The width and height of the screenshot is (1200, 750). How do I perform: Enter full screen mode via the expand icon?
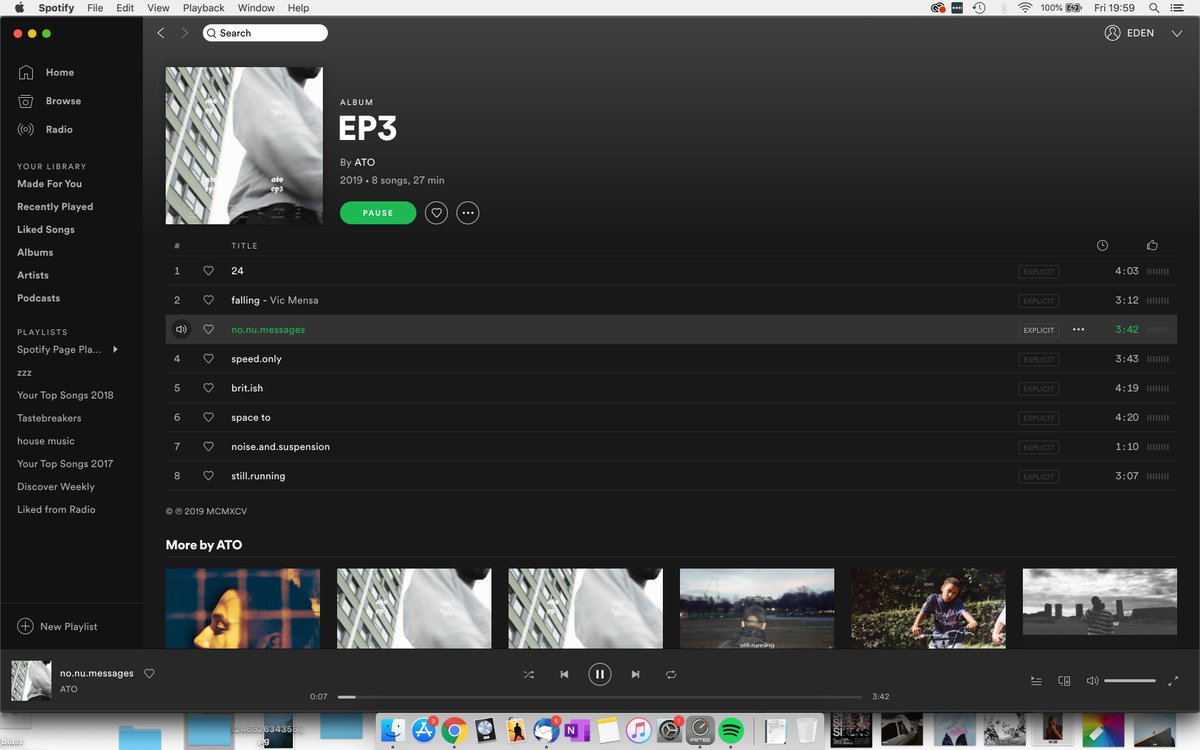click(1173, 681)
